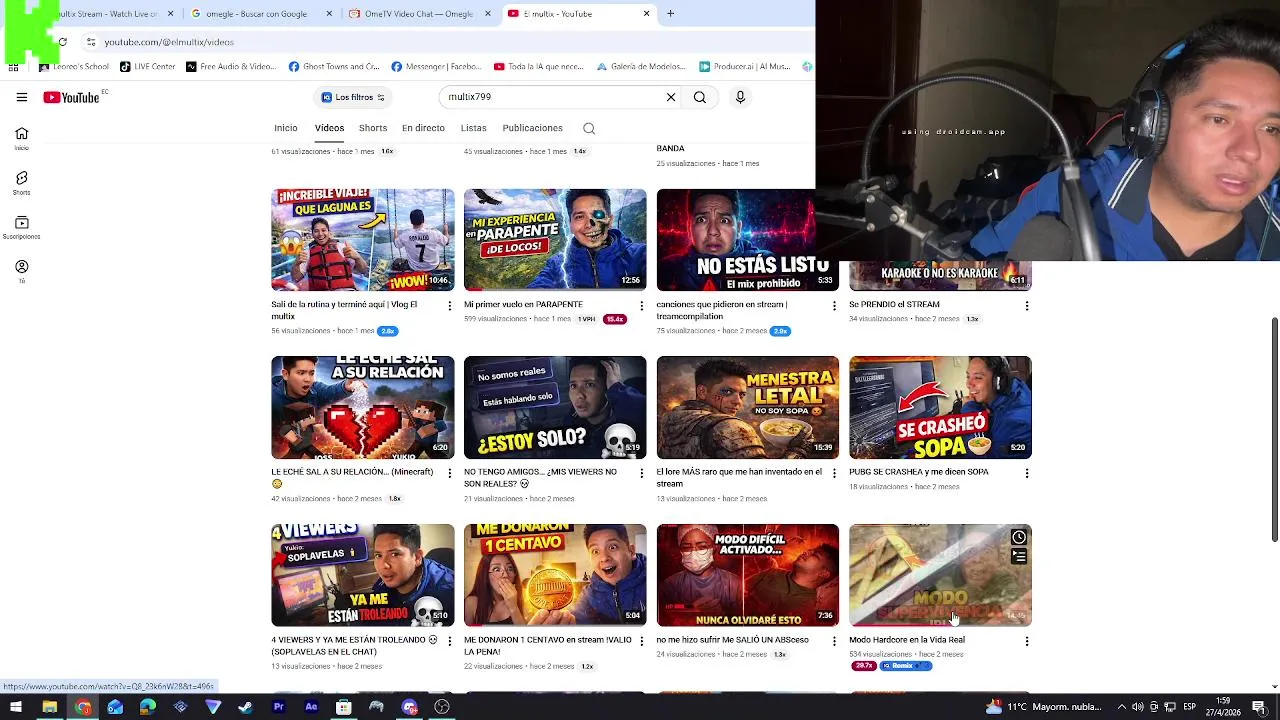Open options for no me hizo sufrir video
This screenshot has height=720, width=1280.
coord(834,641)
